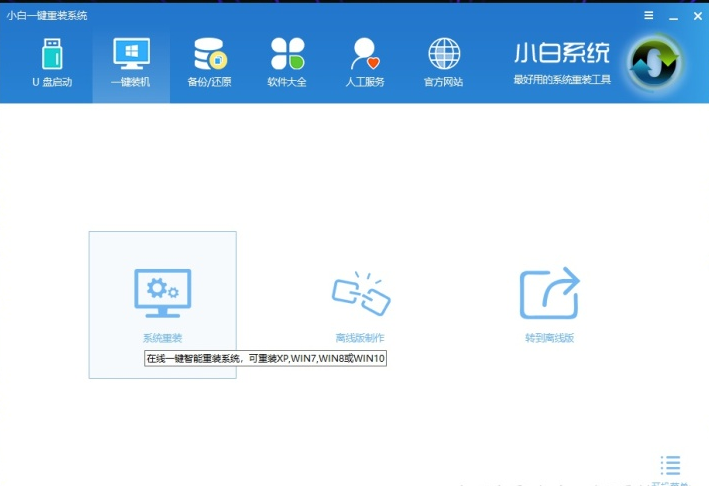Switch to the 软件大全 tab label
709x486 pixels.
pos(287,82)
